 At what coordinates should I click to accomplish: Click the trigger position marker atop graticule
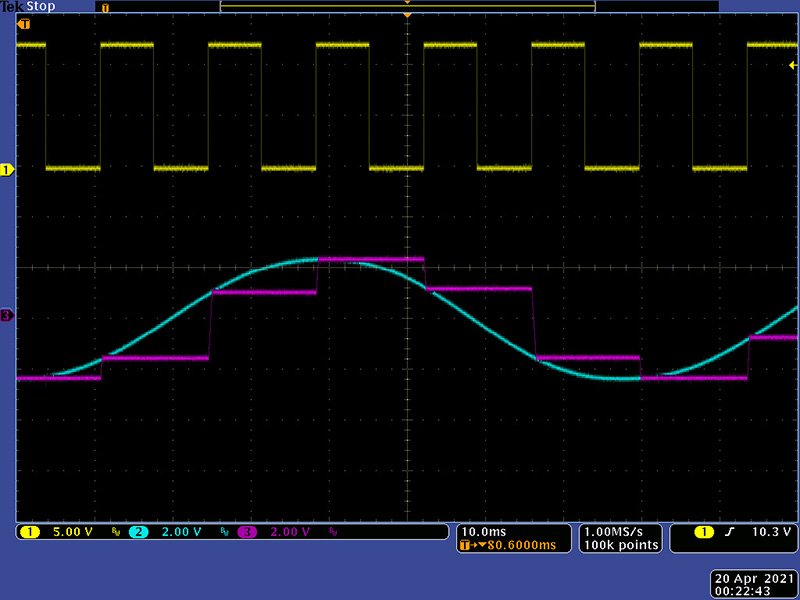tap(407, 17)
